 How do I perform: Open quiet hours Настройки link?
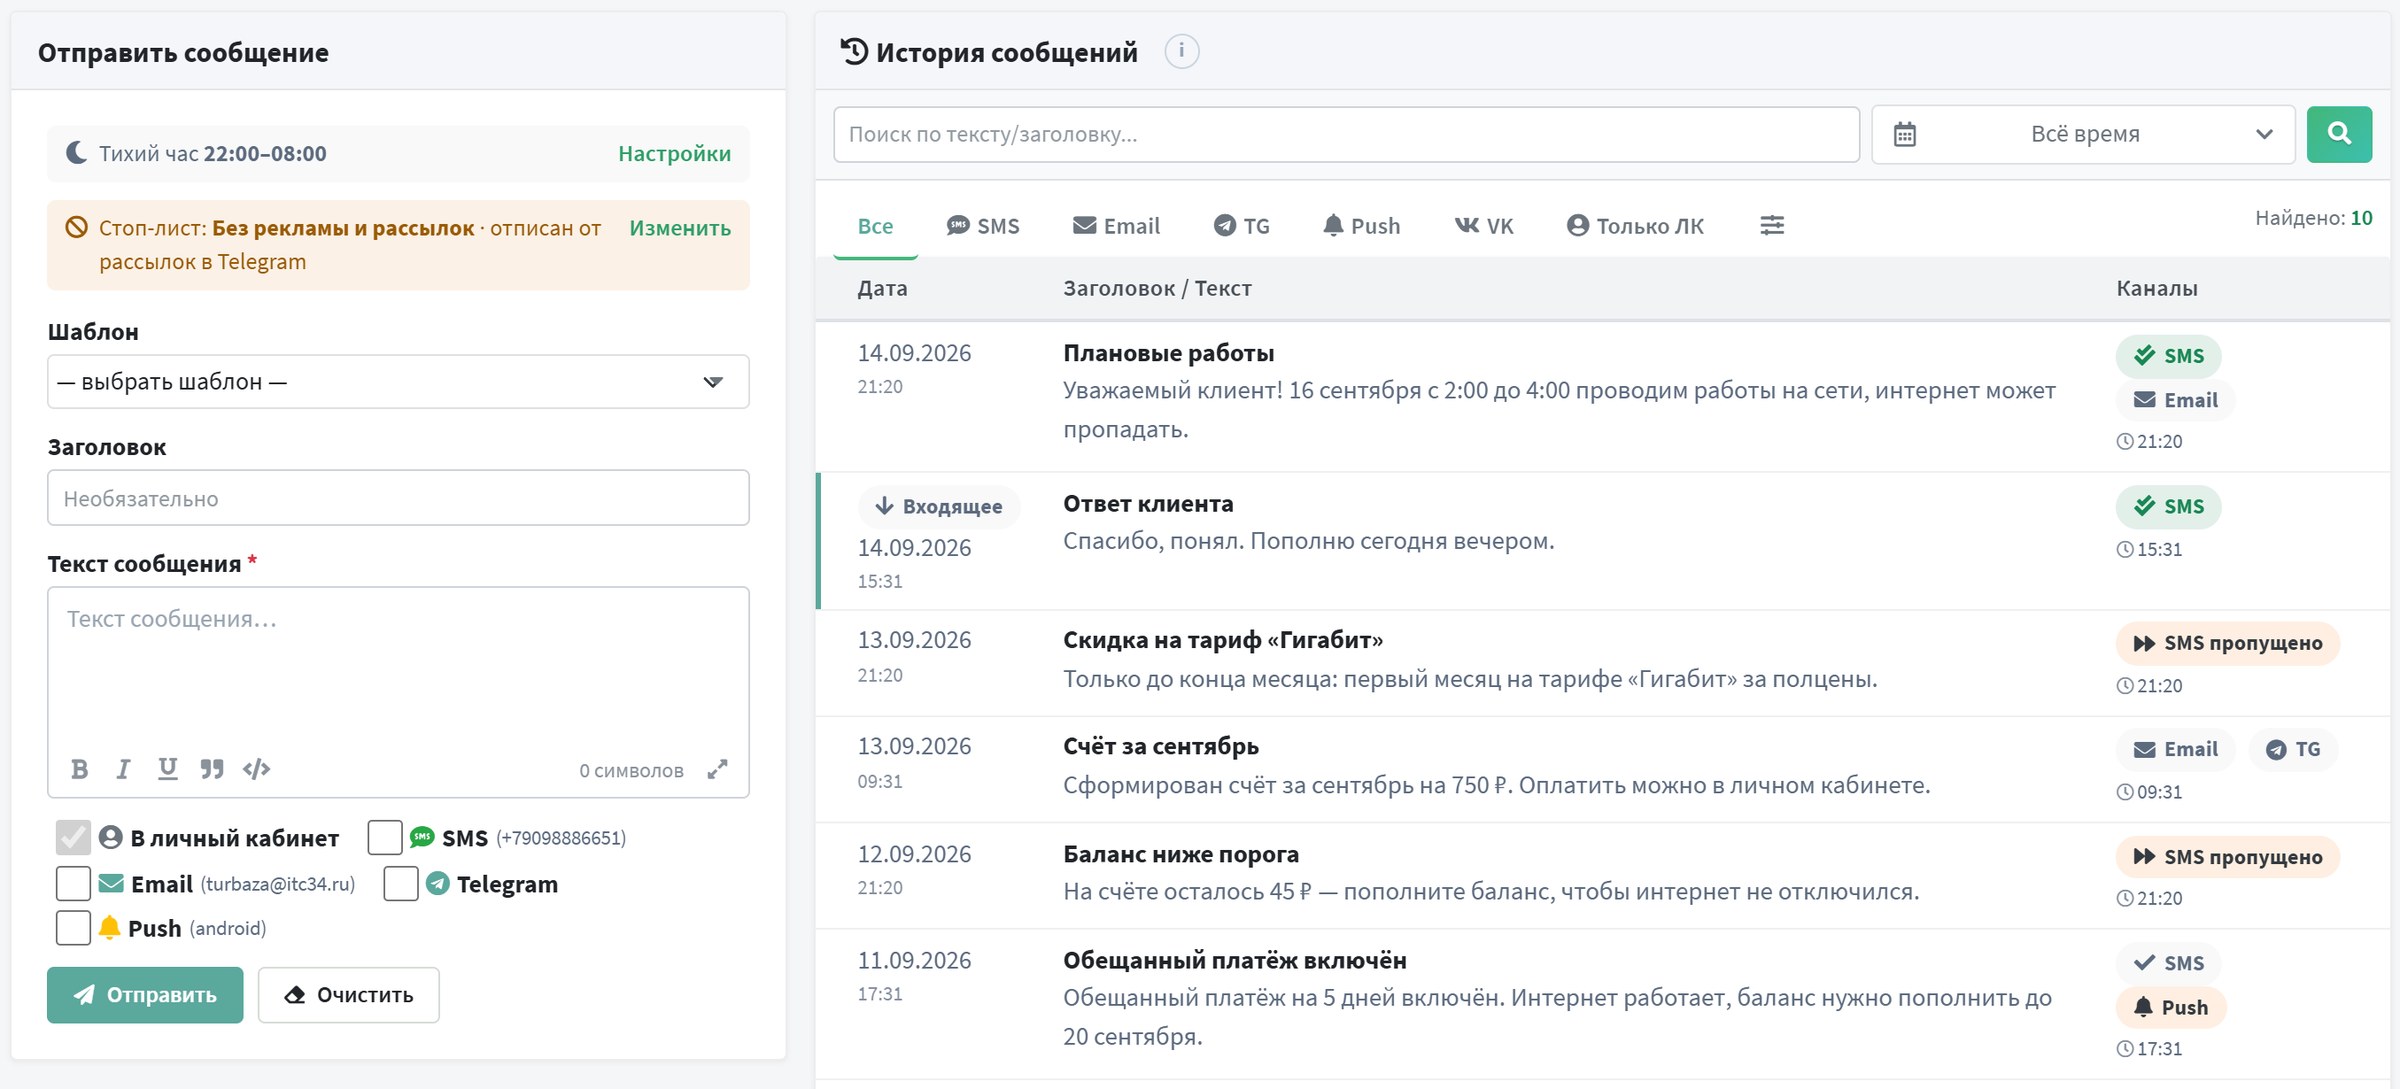pos(674,153)
